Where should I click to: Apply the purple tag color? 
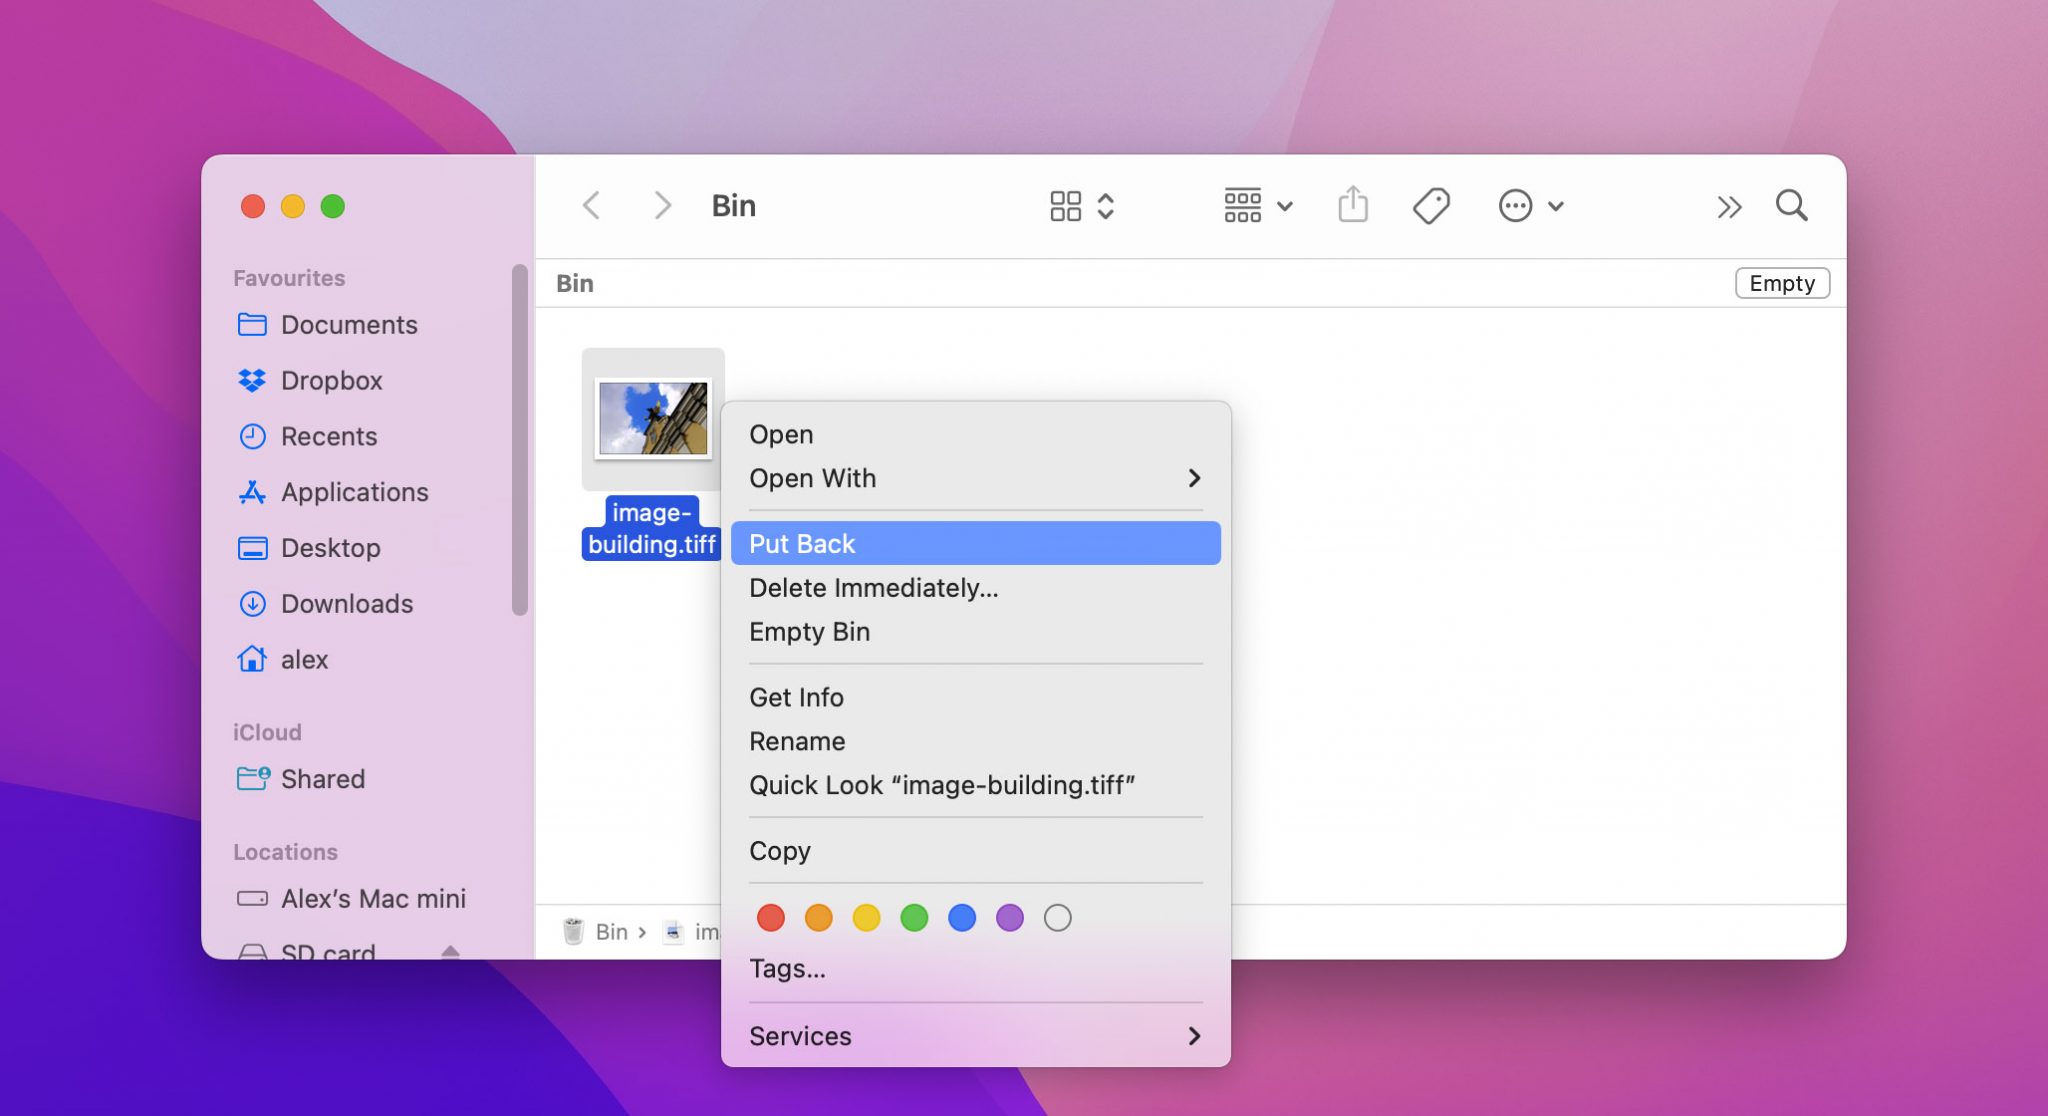coord(1010,918)
